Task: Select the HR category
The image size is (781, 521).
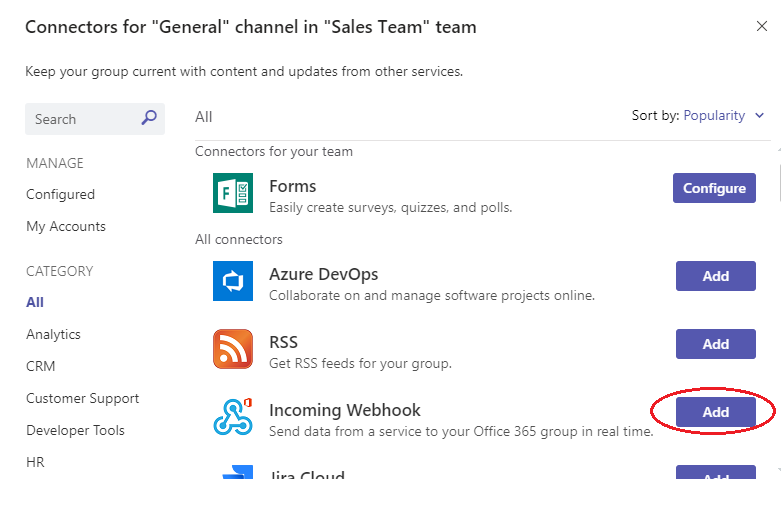Action: click(x=35, y=462)
